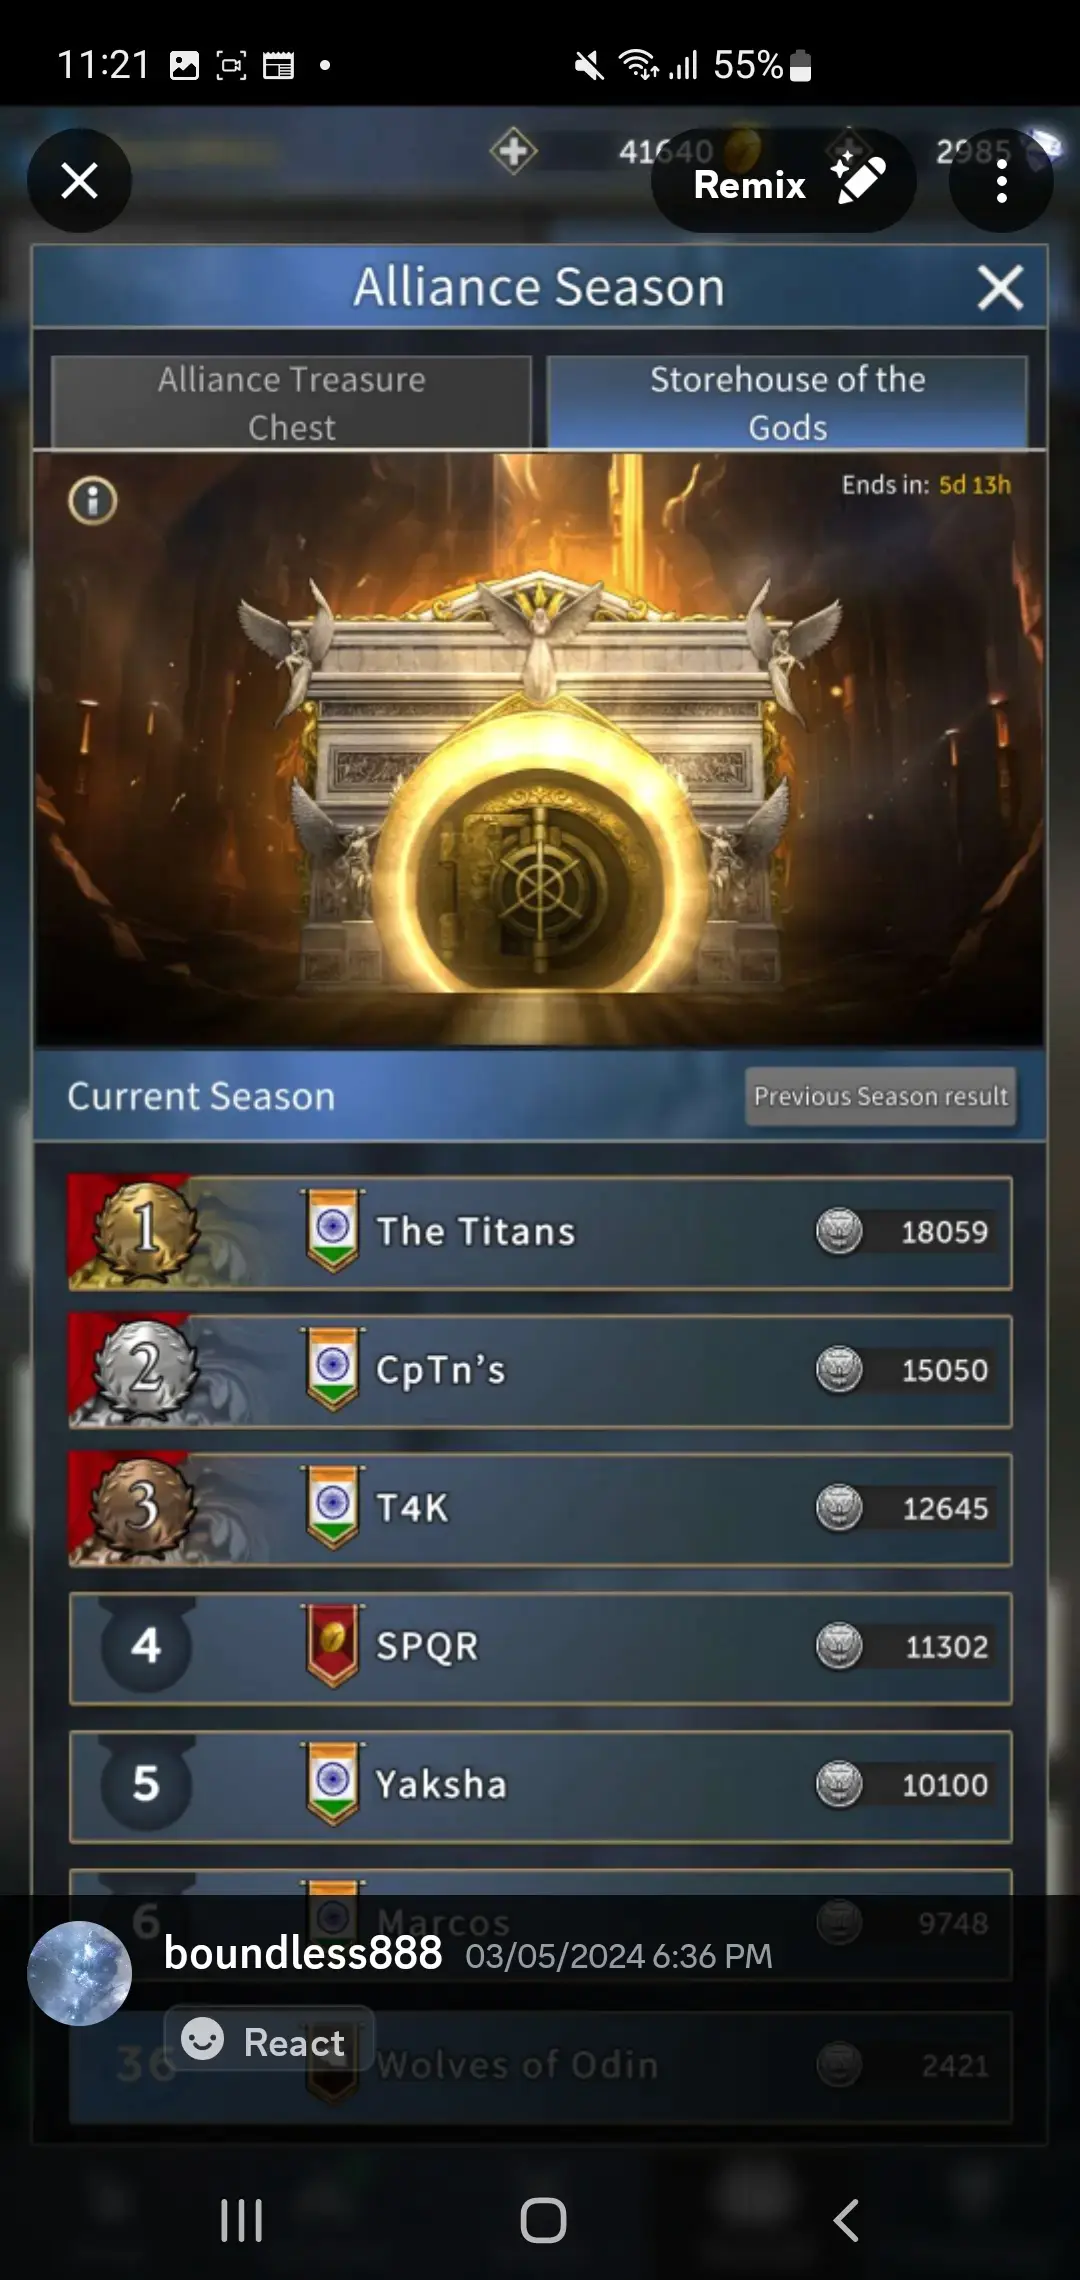Switch to Alliance Treasure Chest tab
Screen dimensions: 1080x2280
pos(291,402)
